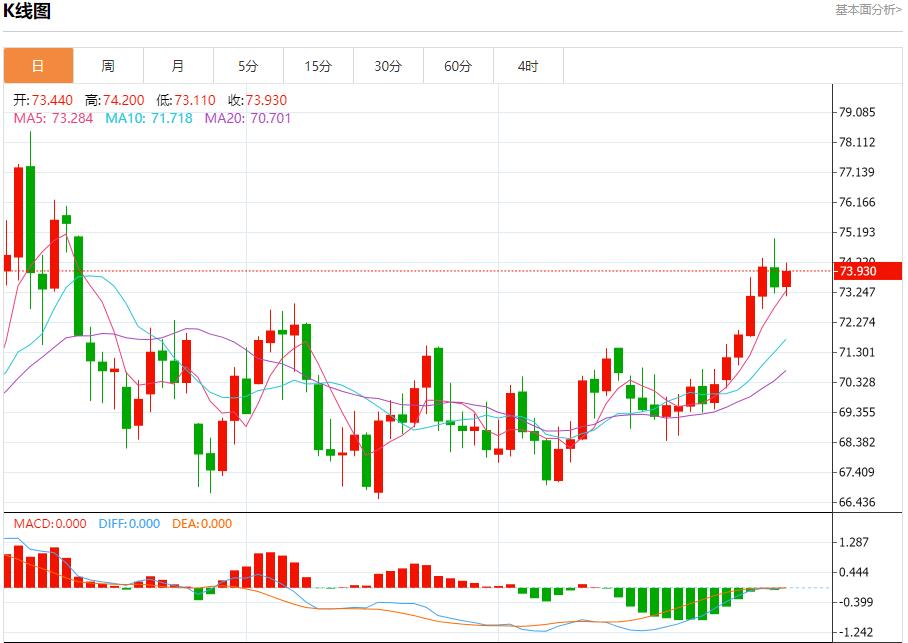Choose the 60分 timeframe tab

coord(458,66)
